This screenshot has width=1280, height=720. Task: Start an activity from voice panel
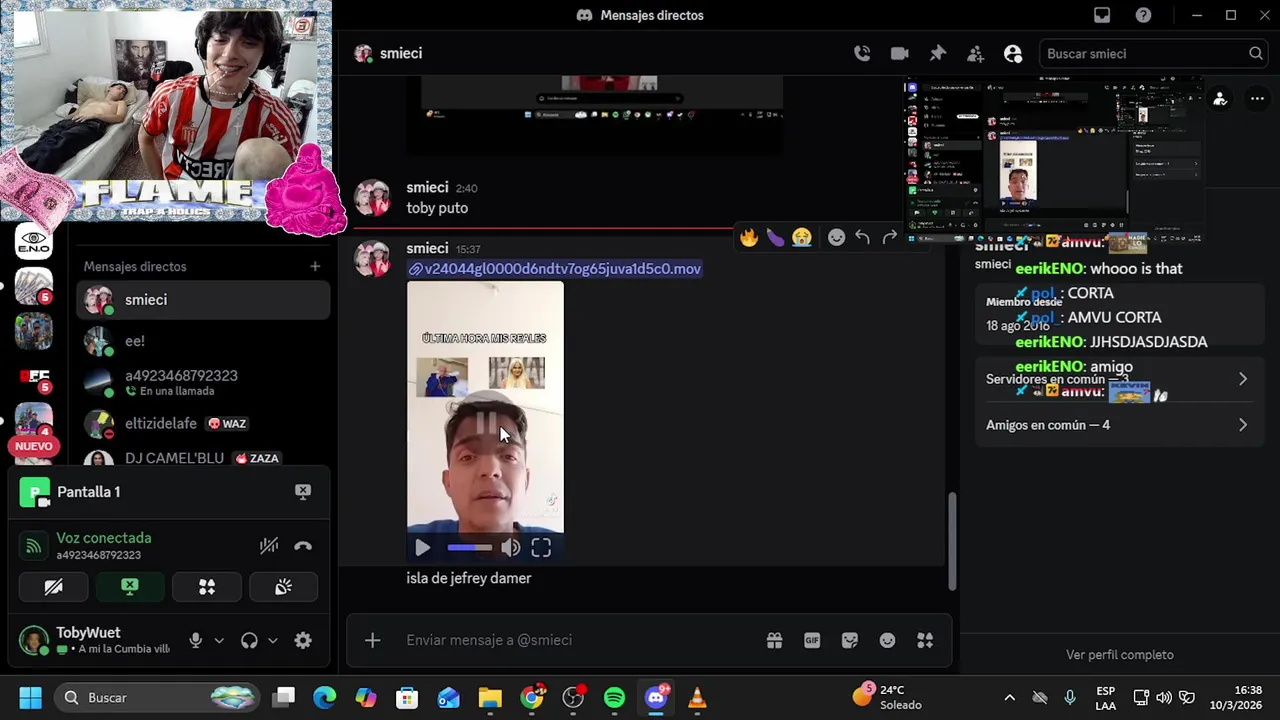pyautogui.click(x=207, y=587)
